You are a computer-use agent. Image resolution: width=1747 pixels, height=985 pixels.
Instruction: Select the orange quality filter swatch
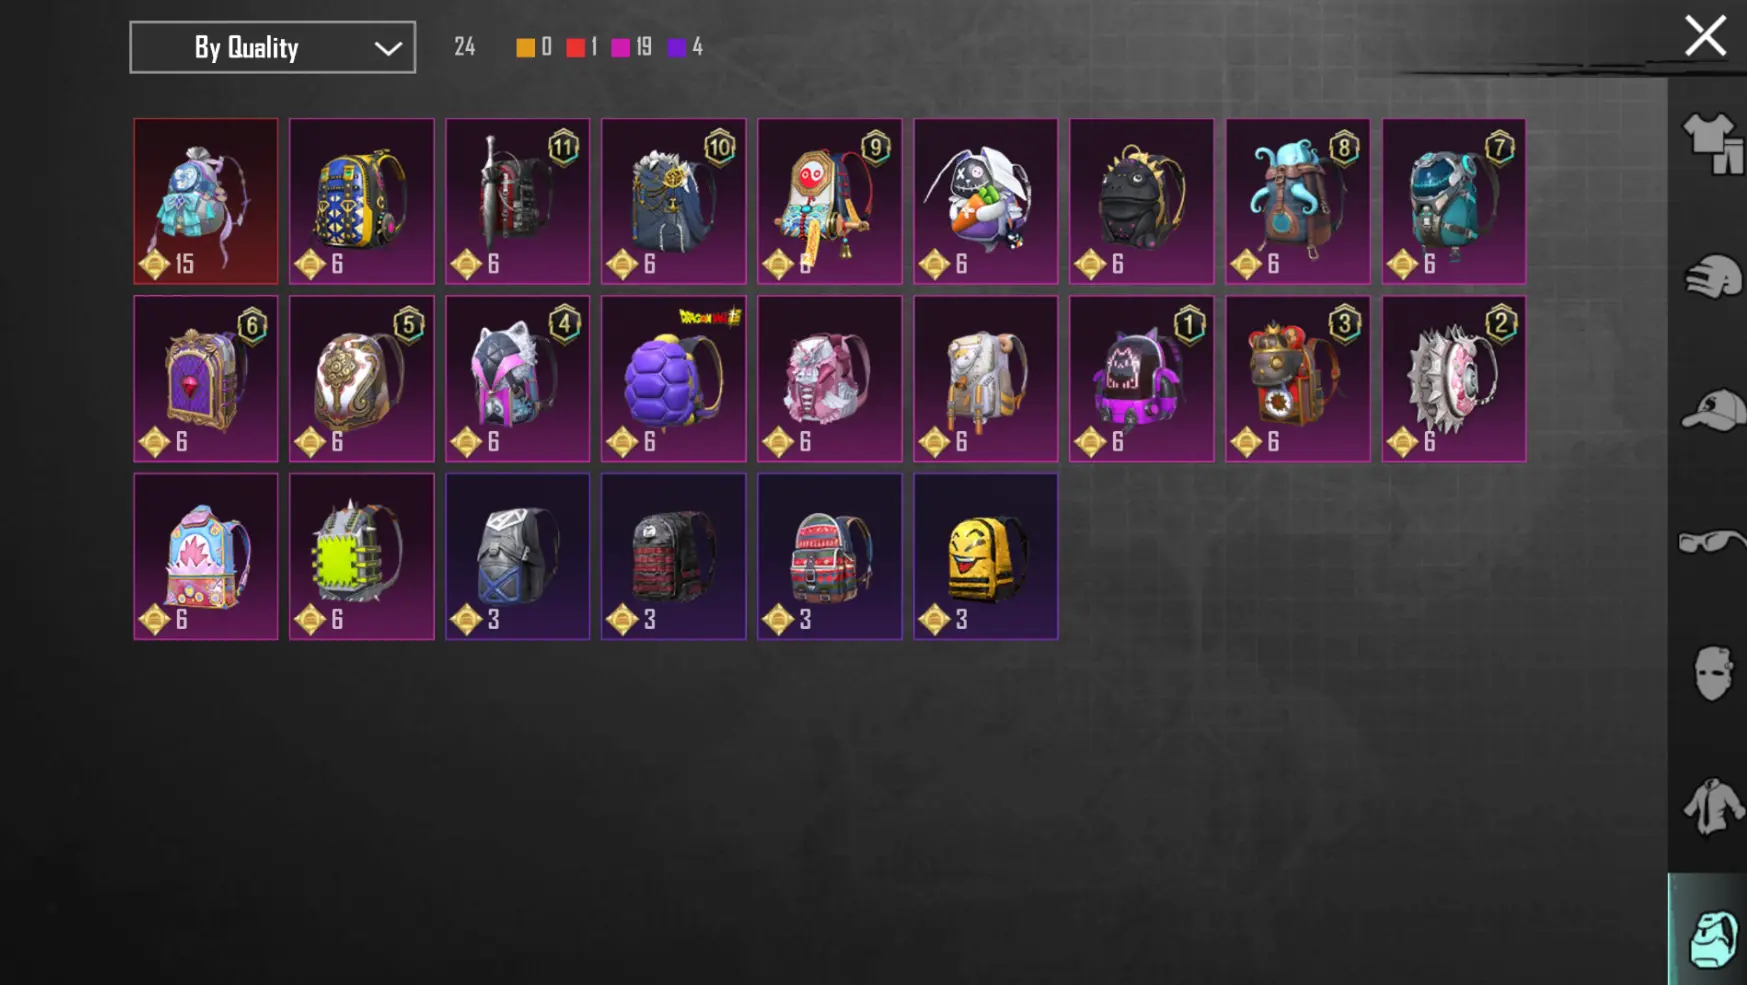click(x=525, y=48)
